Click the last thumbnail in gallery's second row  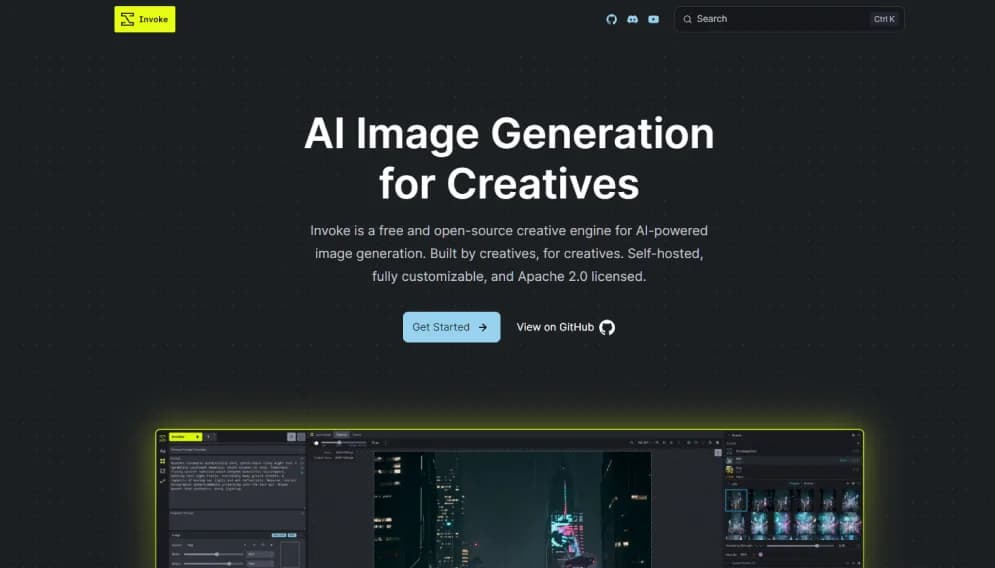pos(850,525)
